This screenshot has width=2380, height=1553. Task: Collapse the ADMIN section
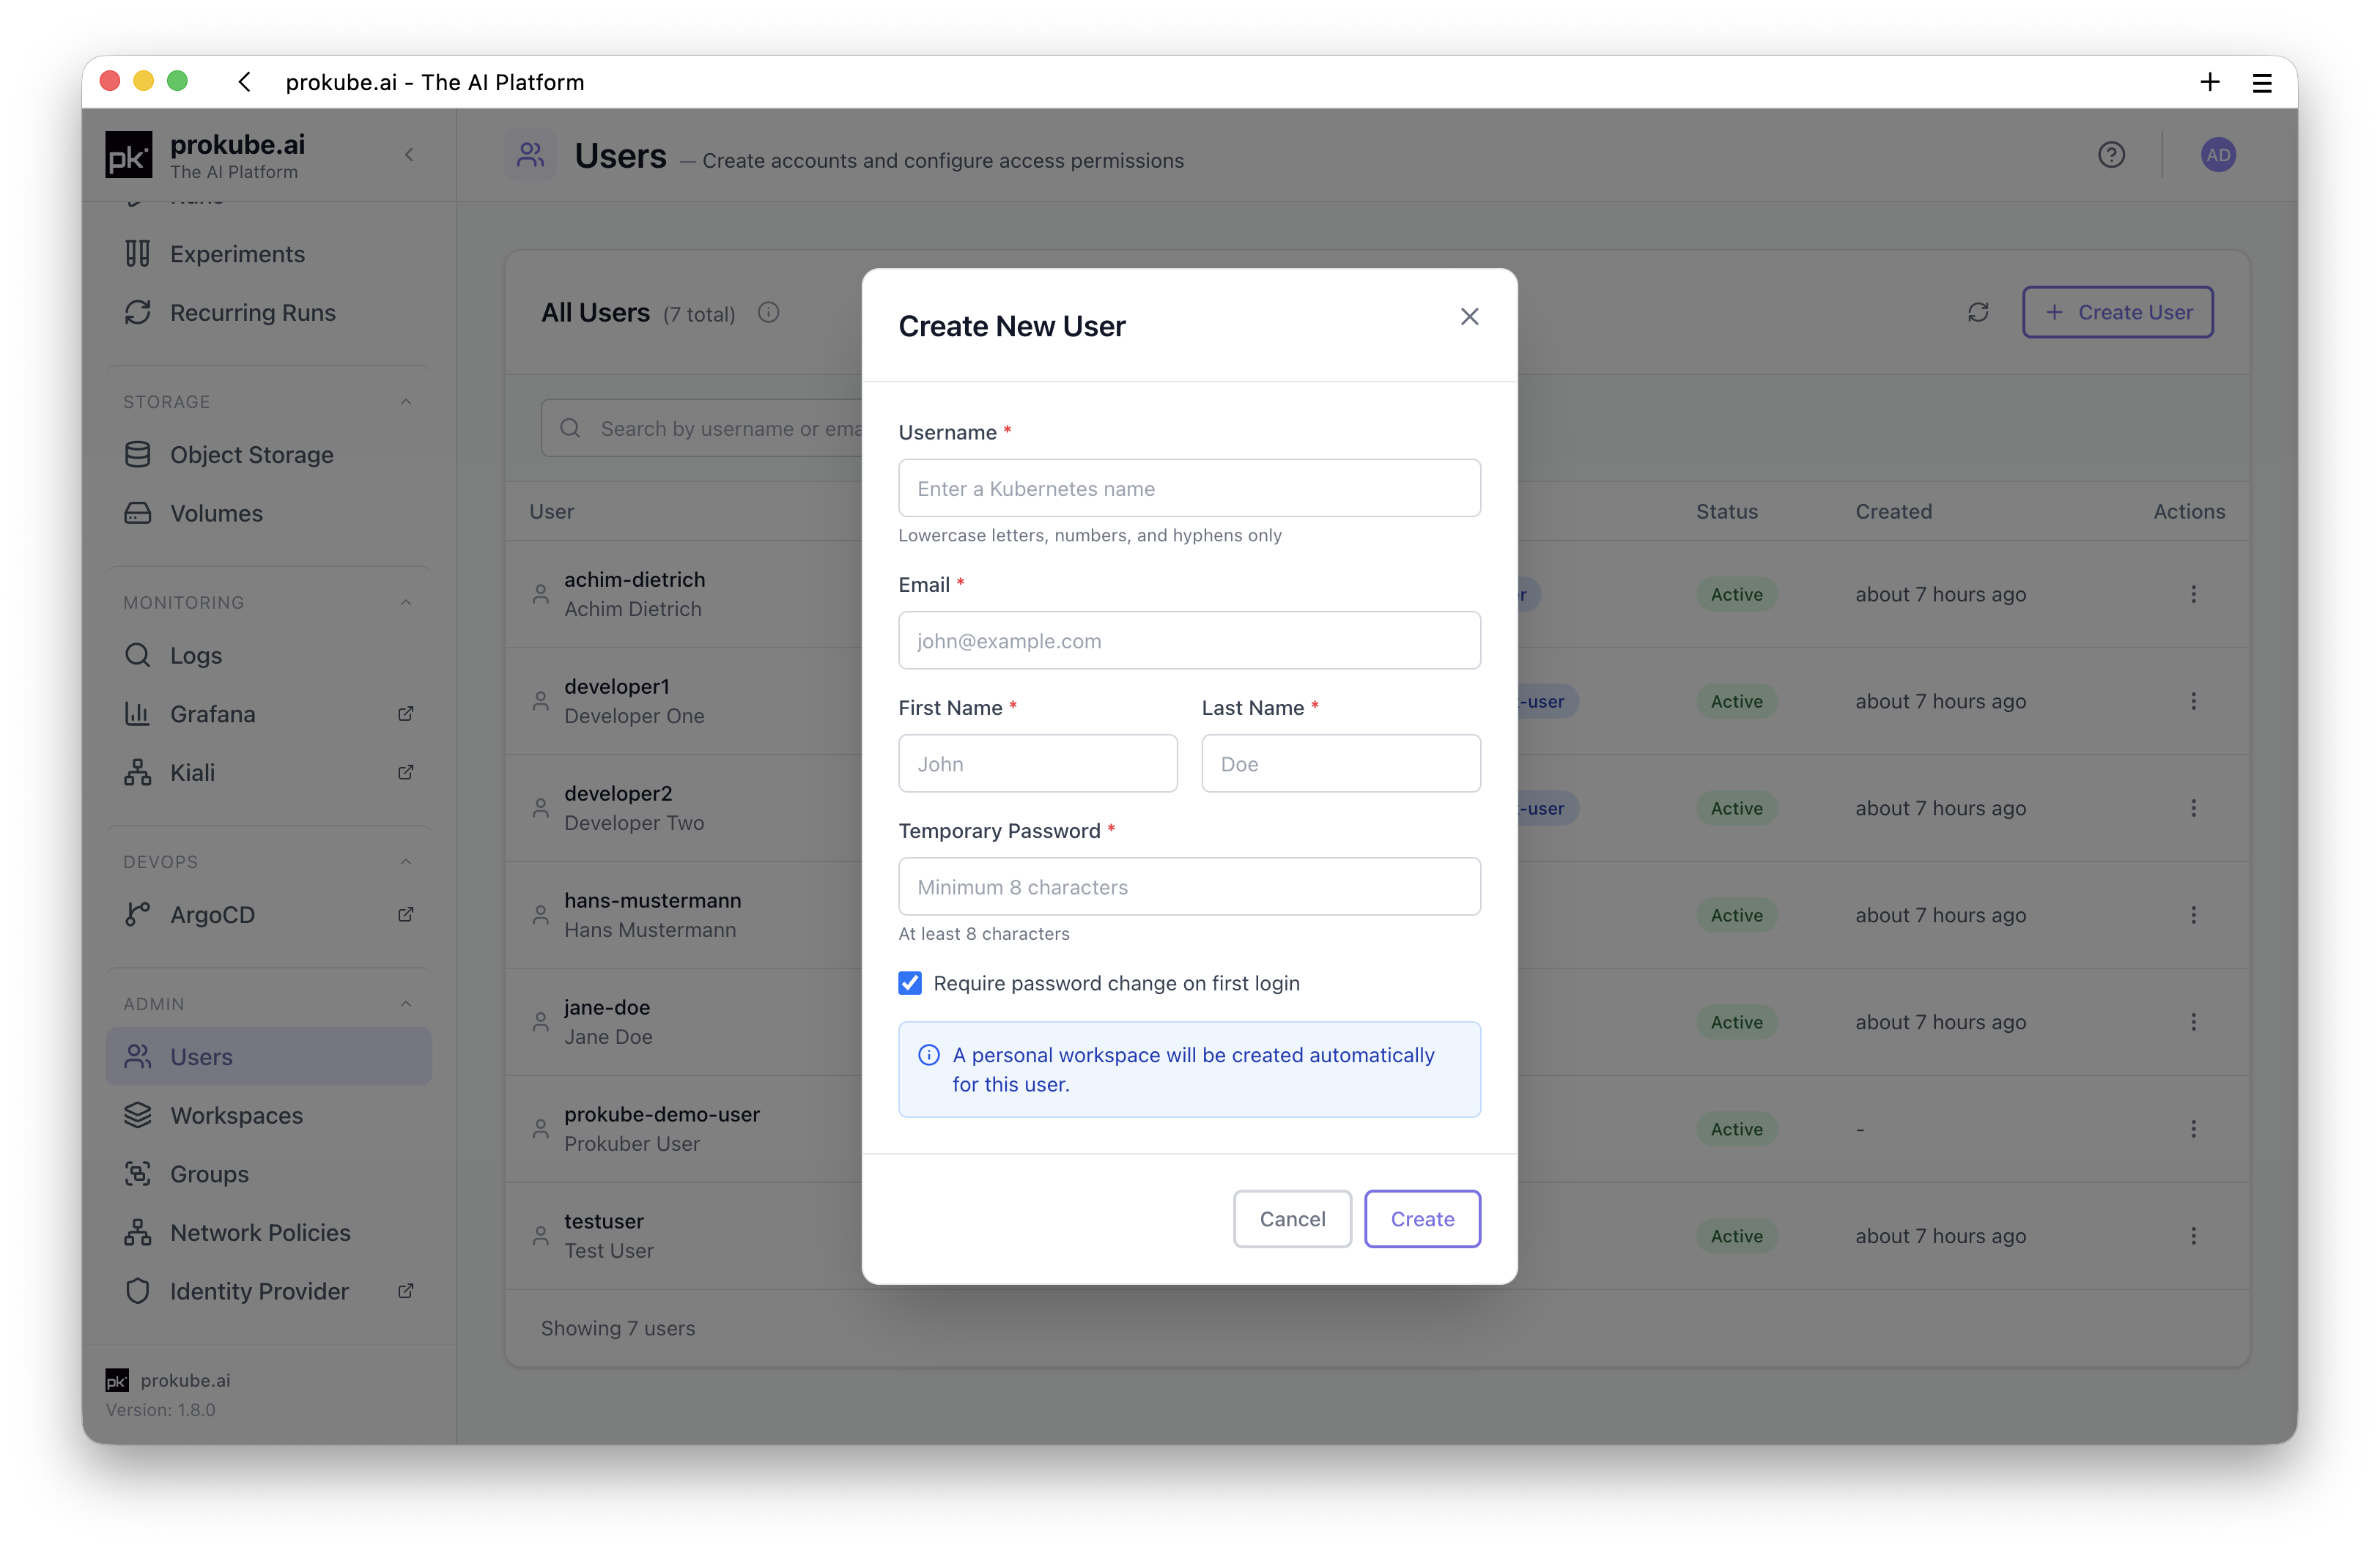tap(406, 1003)
